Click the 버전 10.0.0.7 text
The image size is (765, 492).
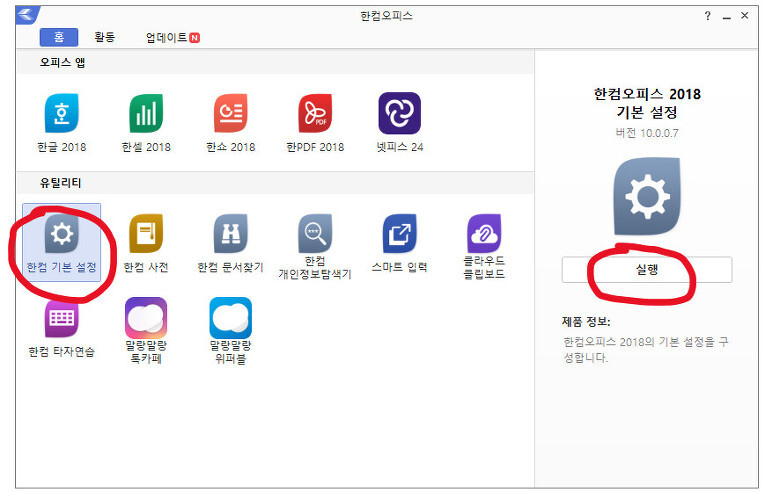647,133
